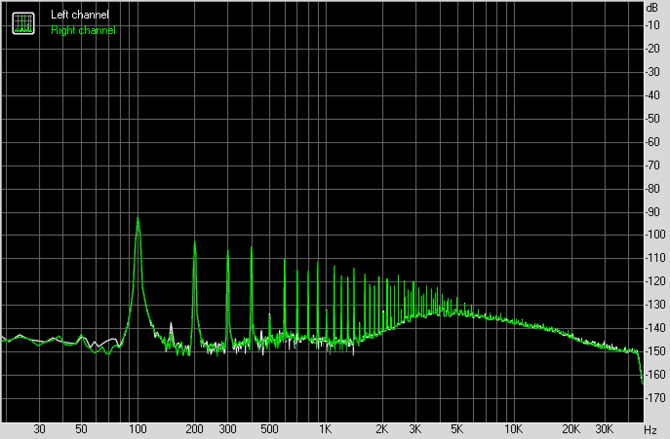Click the '-20' dB axis label
The height and width of the screenshot is (439, 670).
pyautogui.click(x=652, y=49)
